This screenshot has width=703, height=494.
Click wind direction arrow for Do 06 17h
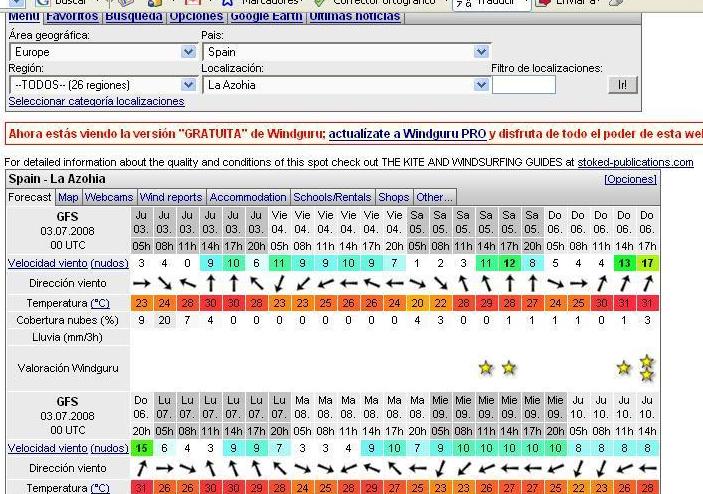tap(647, 283)
